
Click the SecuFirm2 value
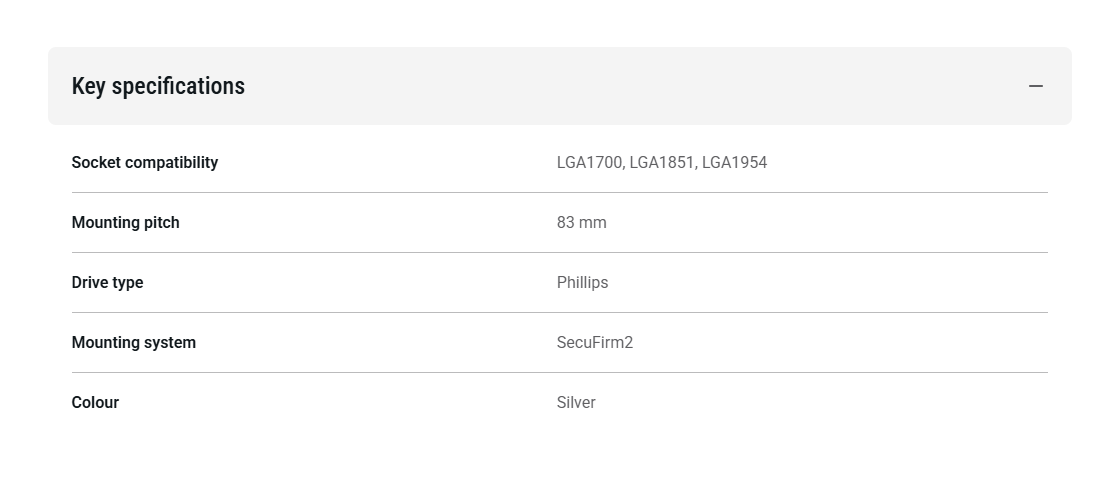click(x=594, y=342)
